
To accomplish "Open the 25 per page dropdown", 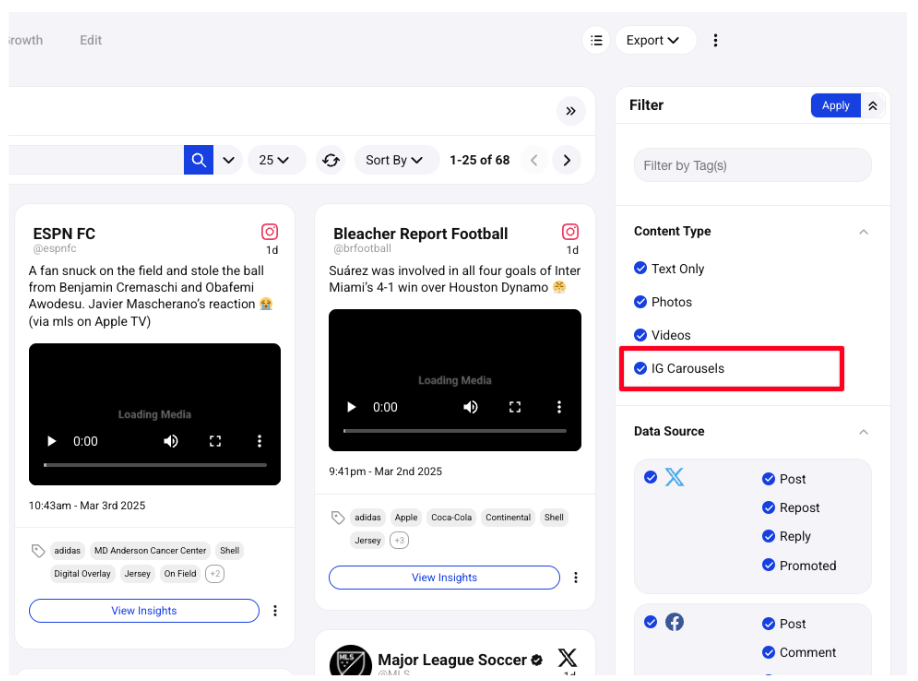I will click(276, 160).
